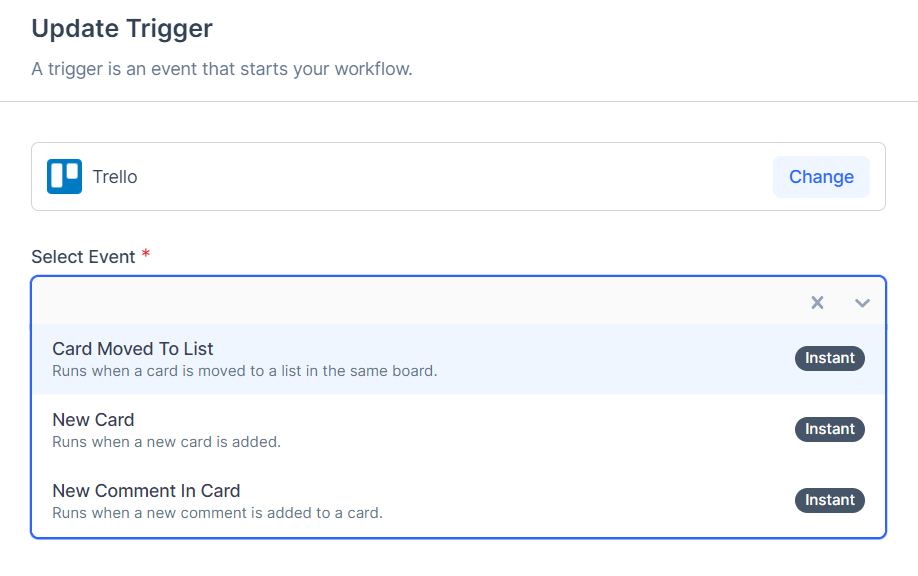
Task: Click the Update Trigger heading
Action: (x=122, y=28)
